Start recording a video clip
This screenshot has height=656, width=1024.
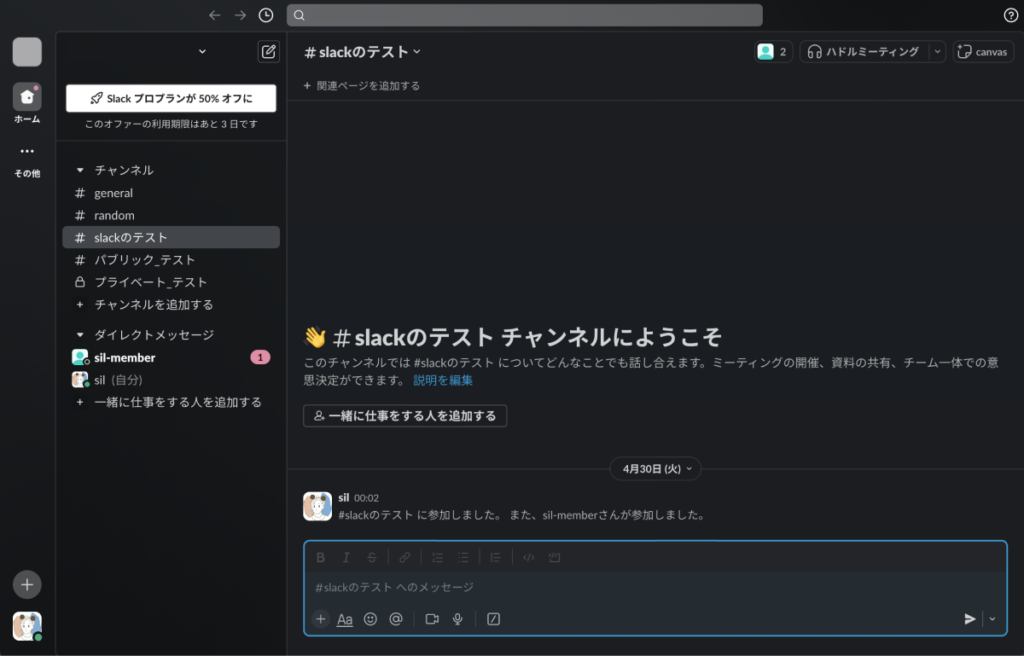[432, 619]
